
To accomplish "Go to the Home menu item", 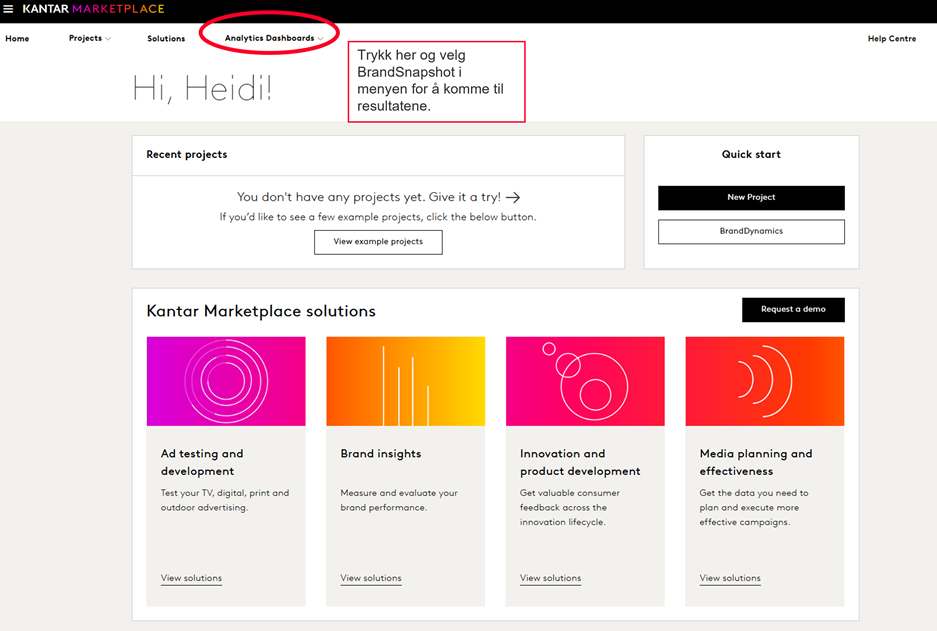I will (17, 38).
